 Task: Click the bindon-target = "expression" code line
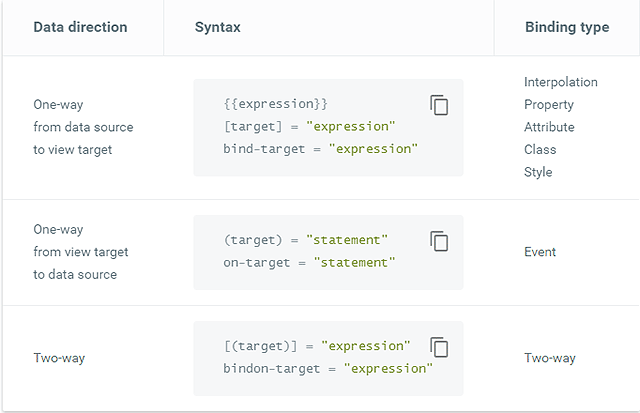328,368
